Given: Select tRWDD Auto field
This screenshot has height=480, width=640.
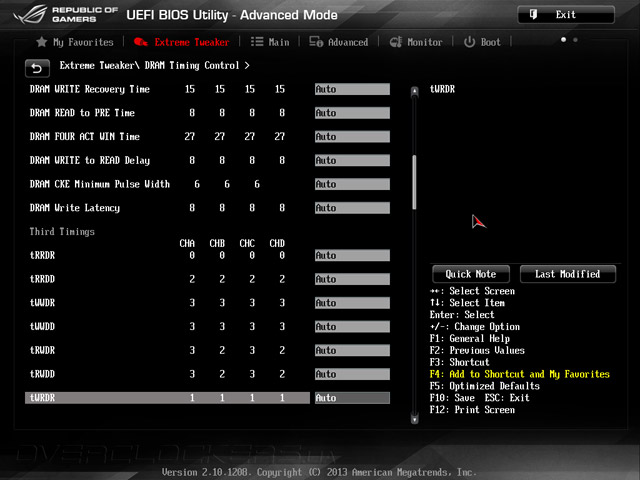Looking at the screenshot, I should point(352,374).
